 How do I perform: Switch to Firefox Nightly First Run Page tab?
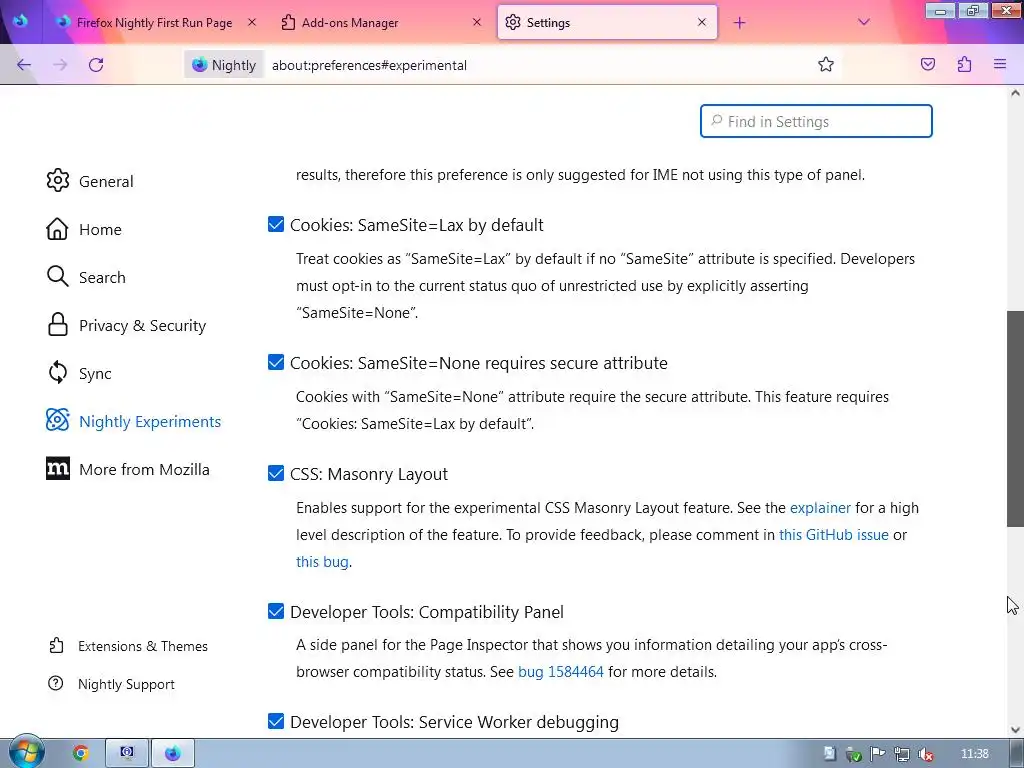155,22
